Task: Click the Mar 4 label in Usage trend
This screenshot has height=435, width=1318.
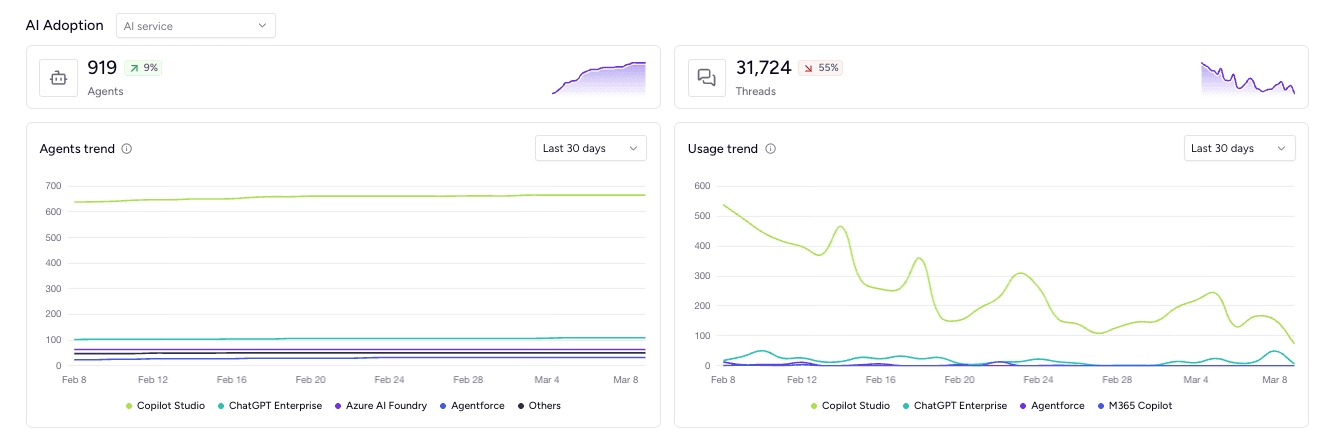Action: (1197, 381)
